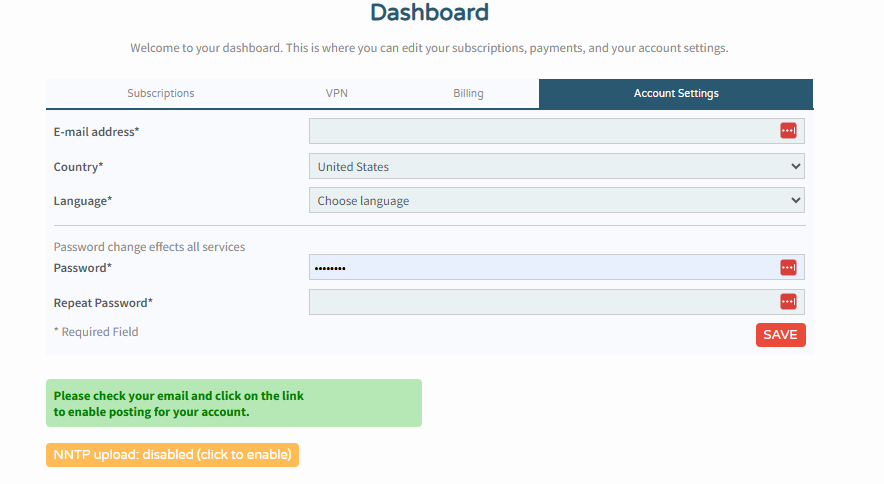This screenshot has height=484, width=884.
Task: Click the green check your email notice
Action: pyautogui.click(x=234, y=403)
